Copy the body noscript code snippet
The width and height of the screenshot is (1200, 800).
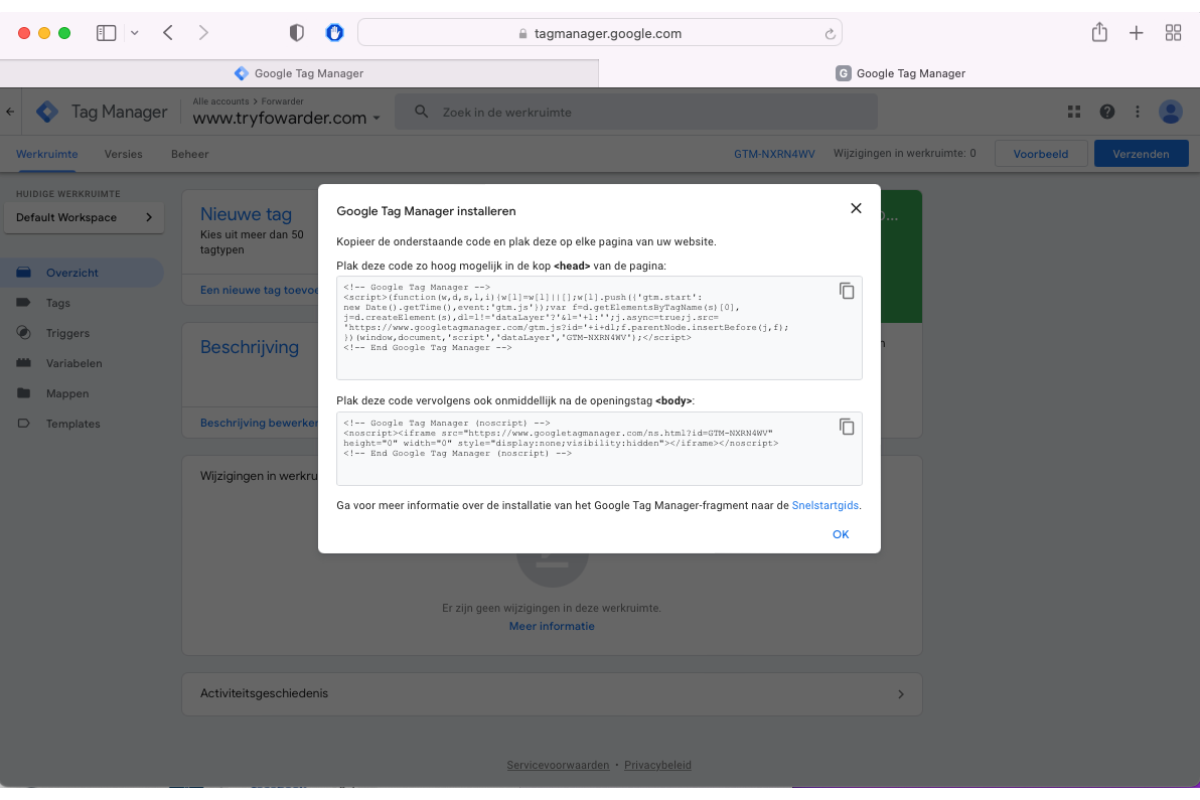coord(847,427)
